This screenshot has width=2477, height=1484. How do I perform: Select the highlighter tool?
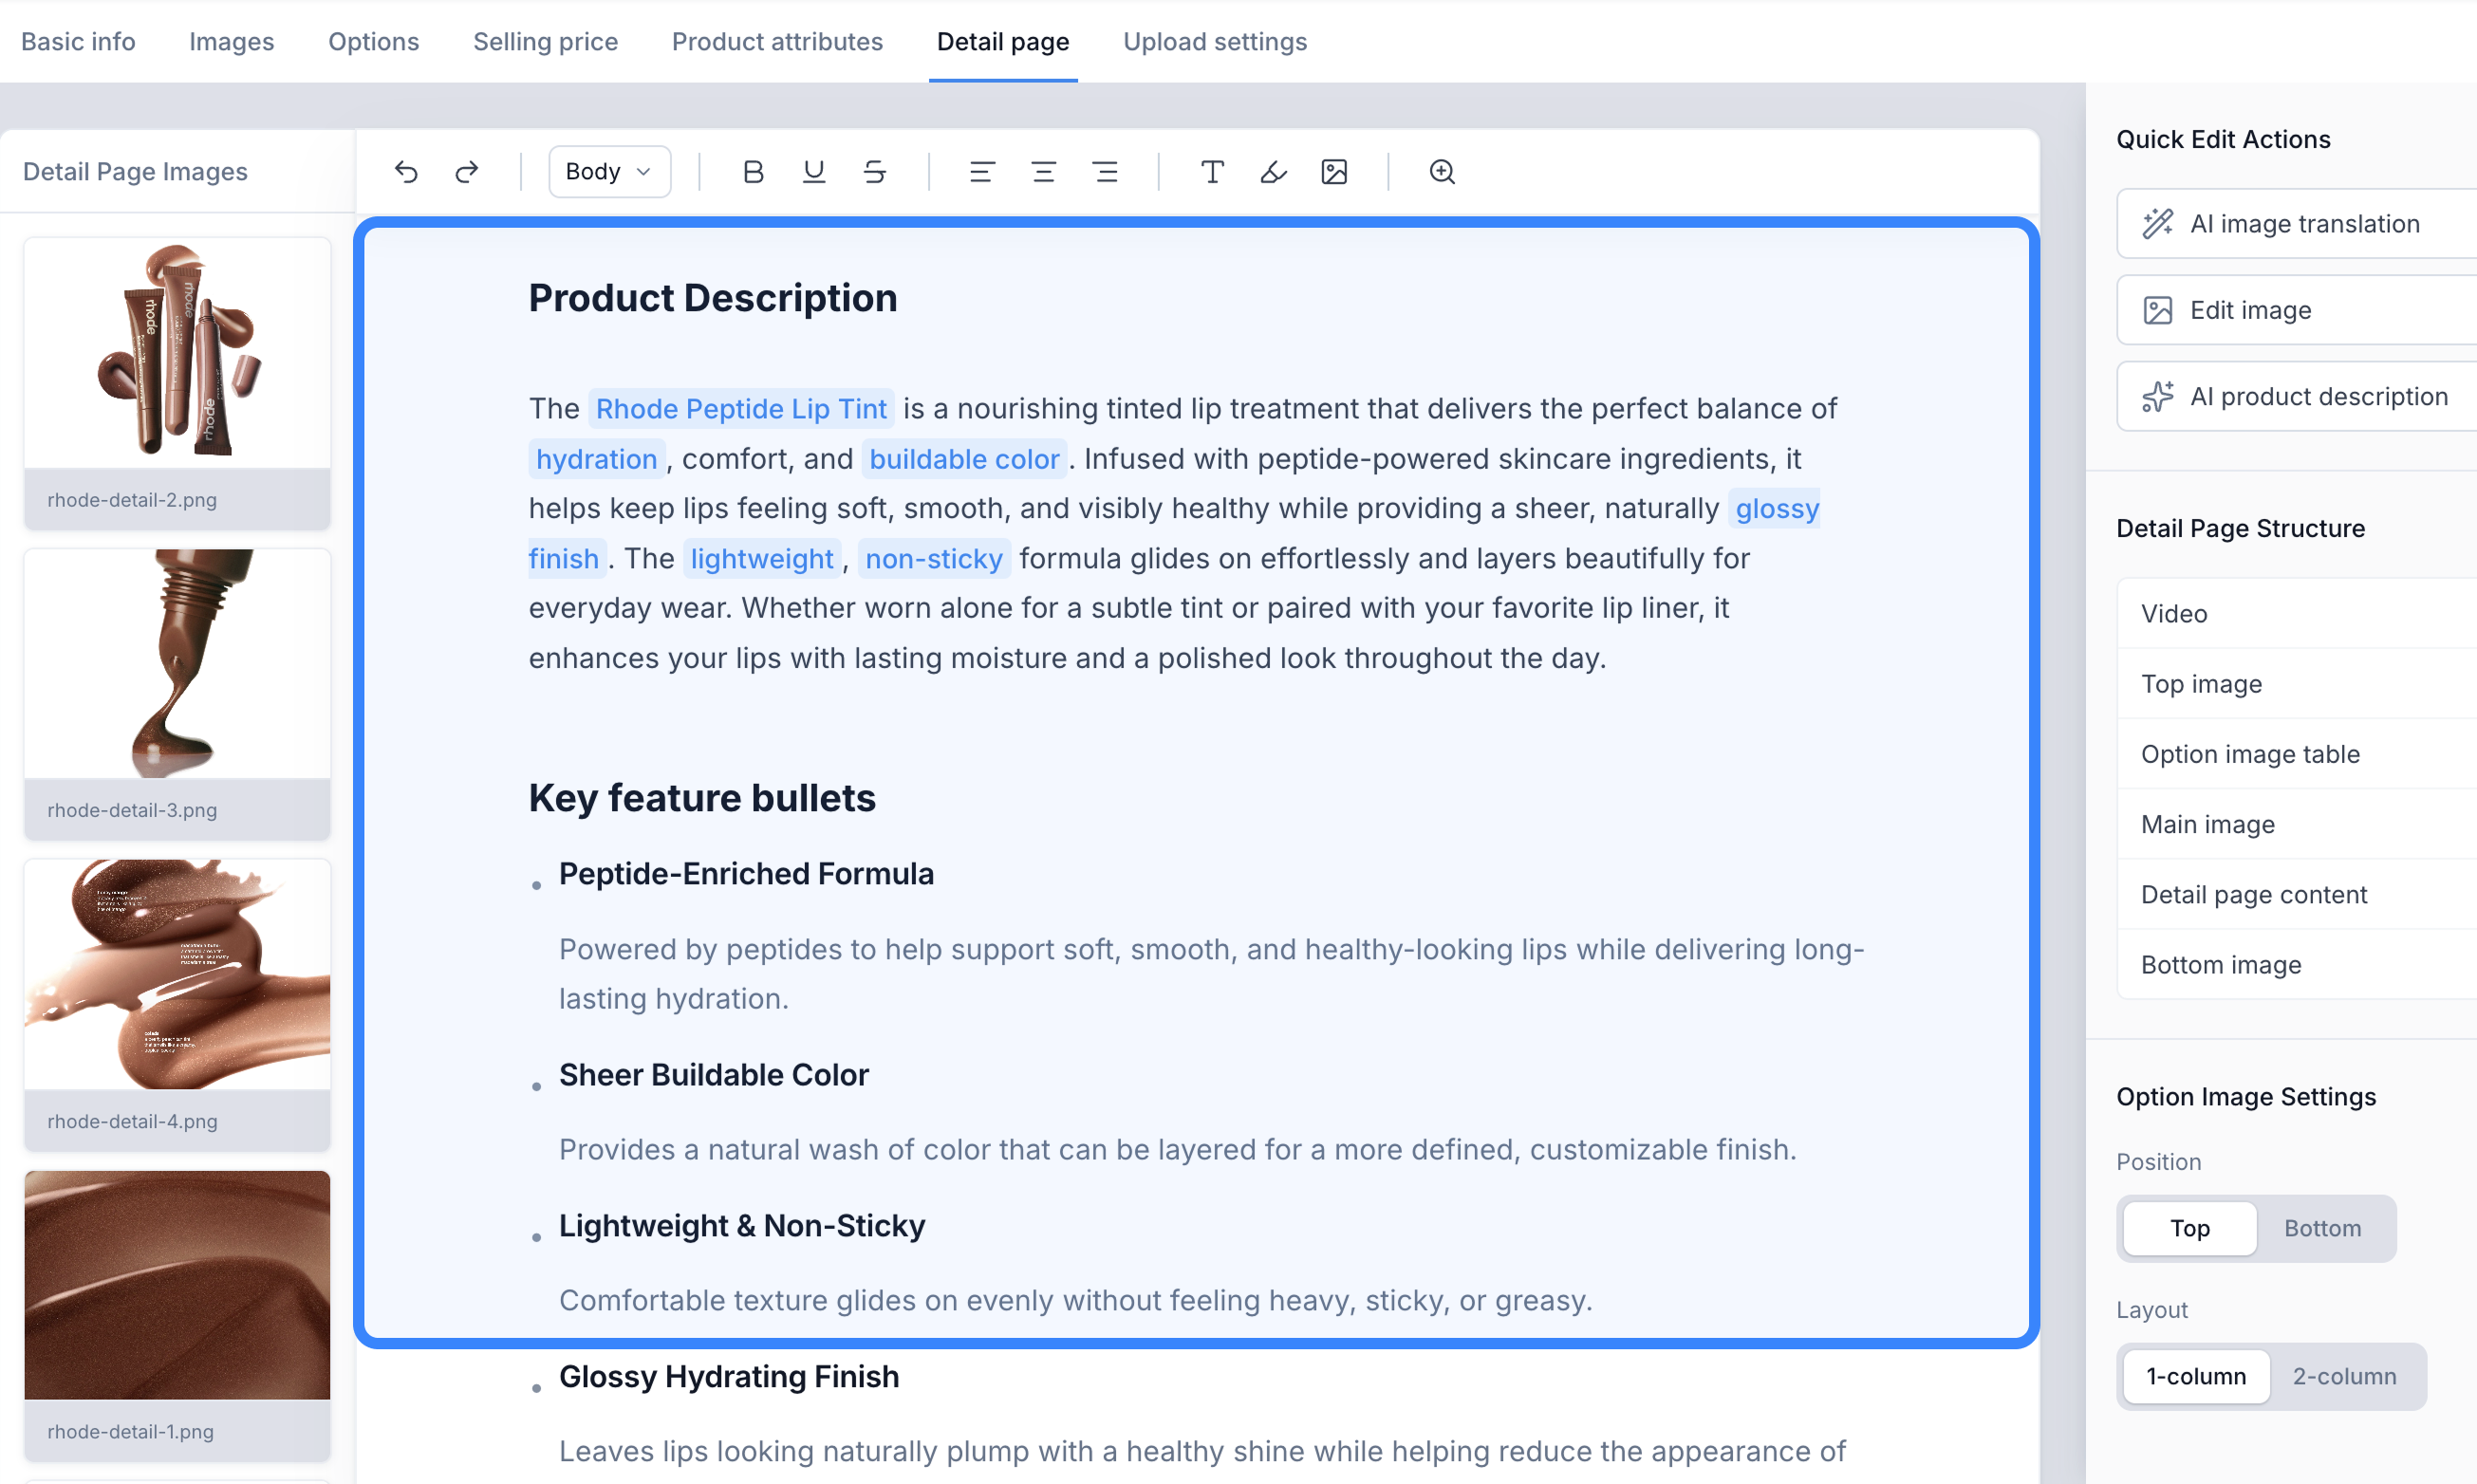point(1273,172)
